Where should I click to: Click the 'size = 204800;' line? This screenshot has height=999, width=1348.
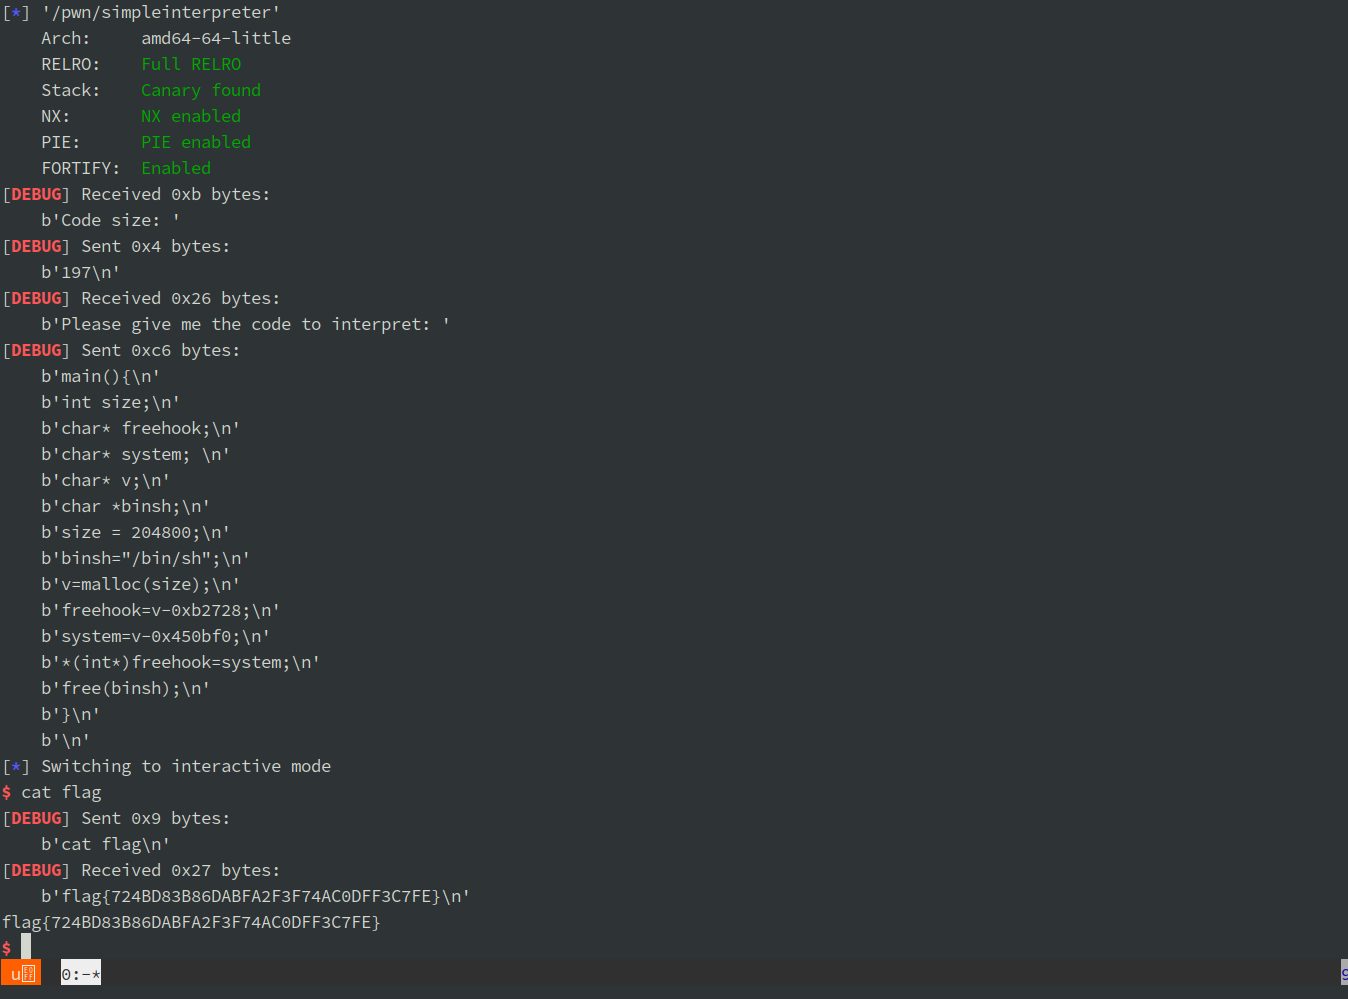(x=136, y=532)
